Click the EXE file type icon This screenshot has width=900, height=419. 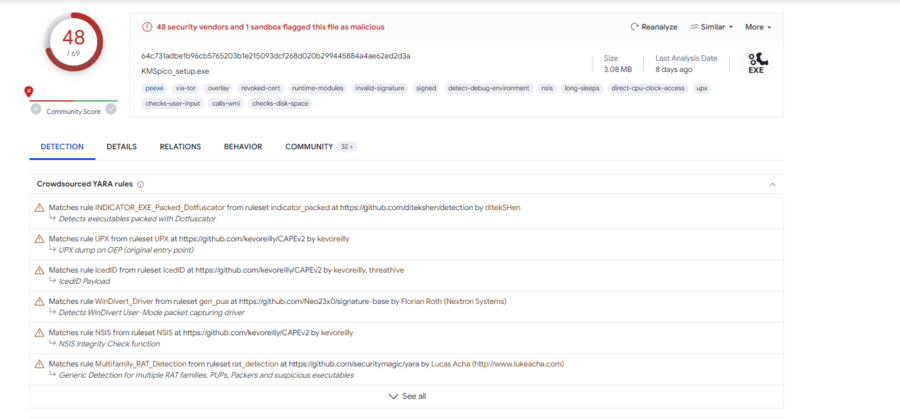tap(756, 64)
